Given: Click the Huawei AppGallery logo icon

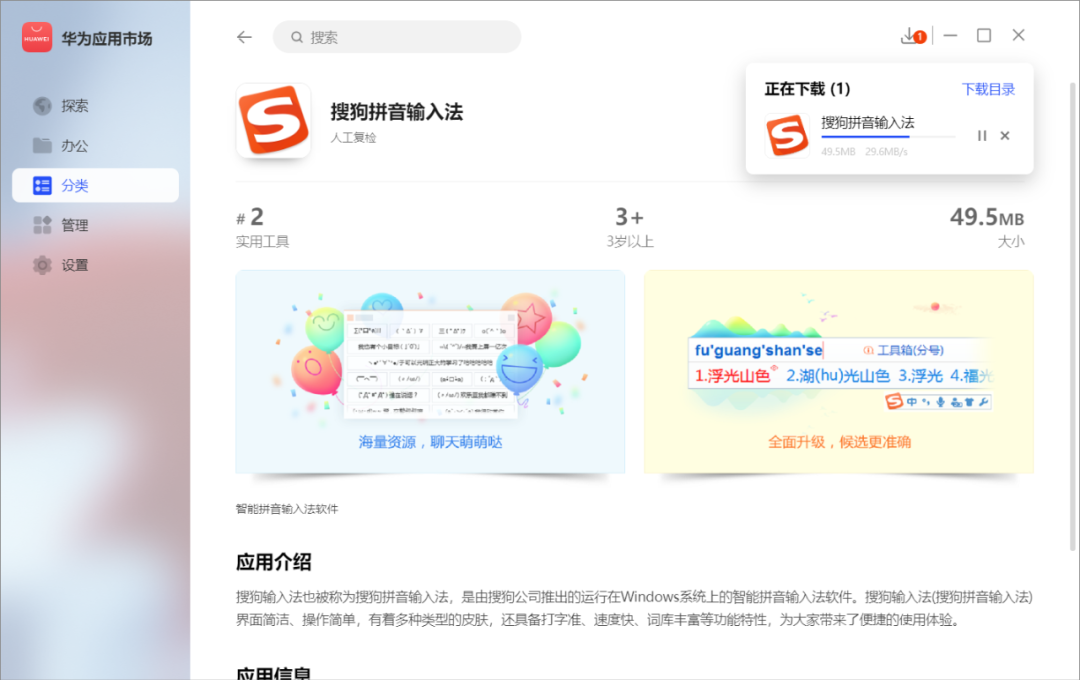Looking at the screenshot, I should point(37,37).
